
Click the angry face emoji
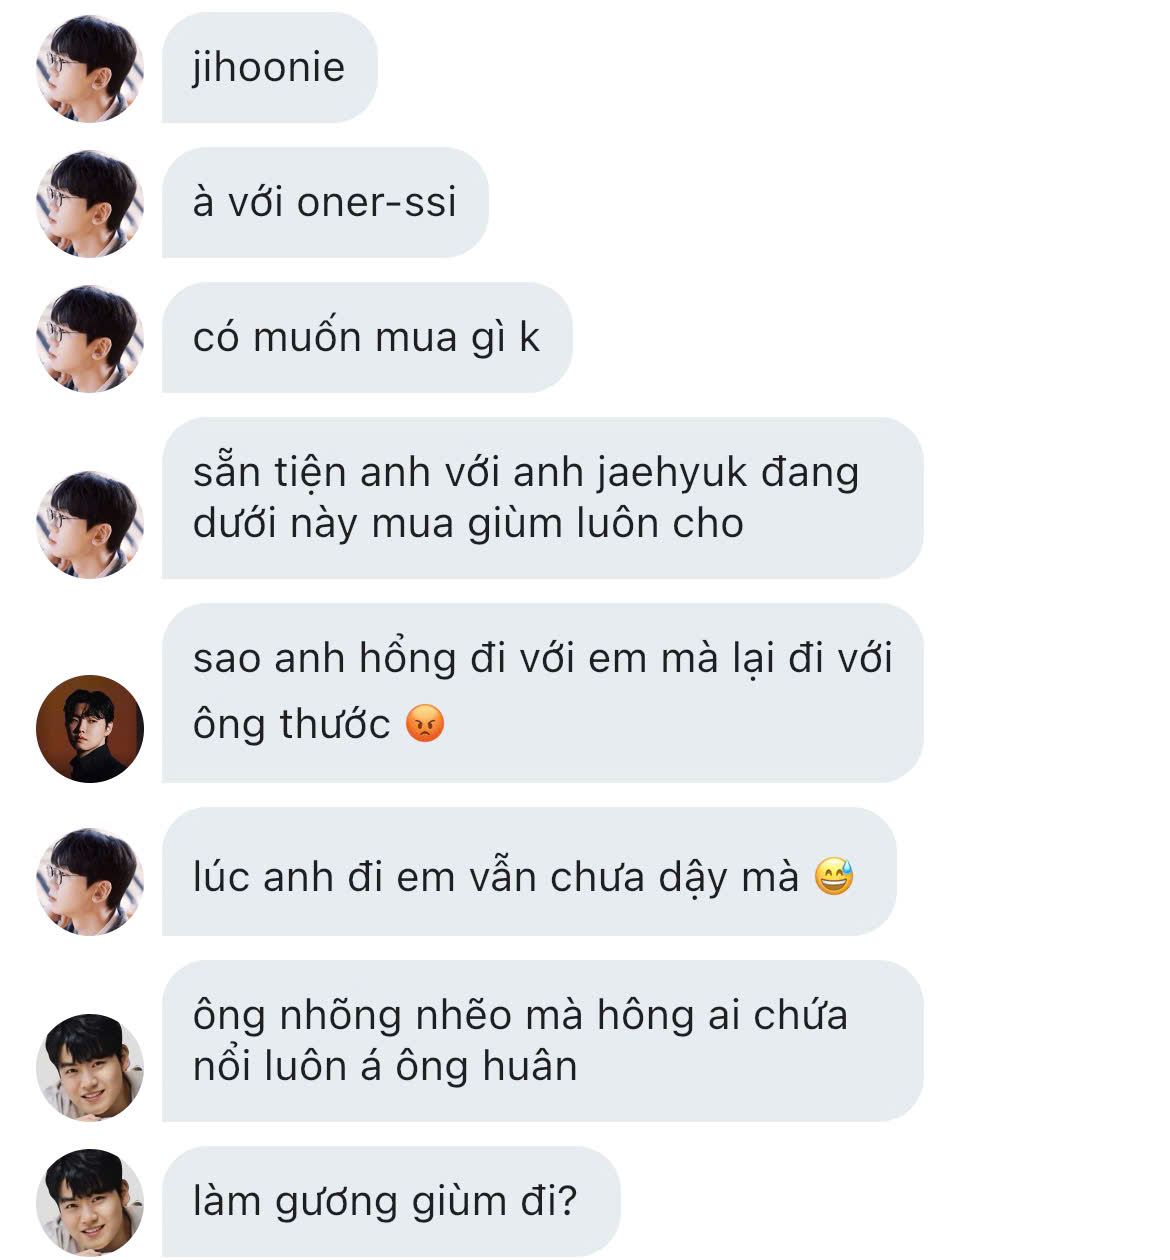(425, 723)
